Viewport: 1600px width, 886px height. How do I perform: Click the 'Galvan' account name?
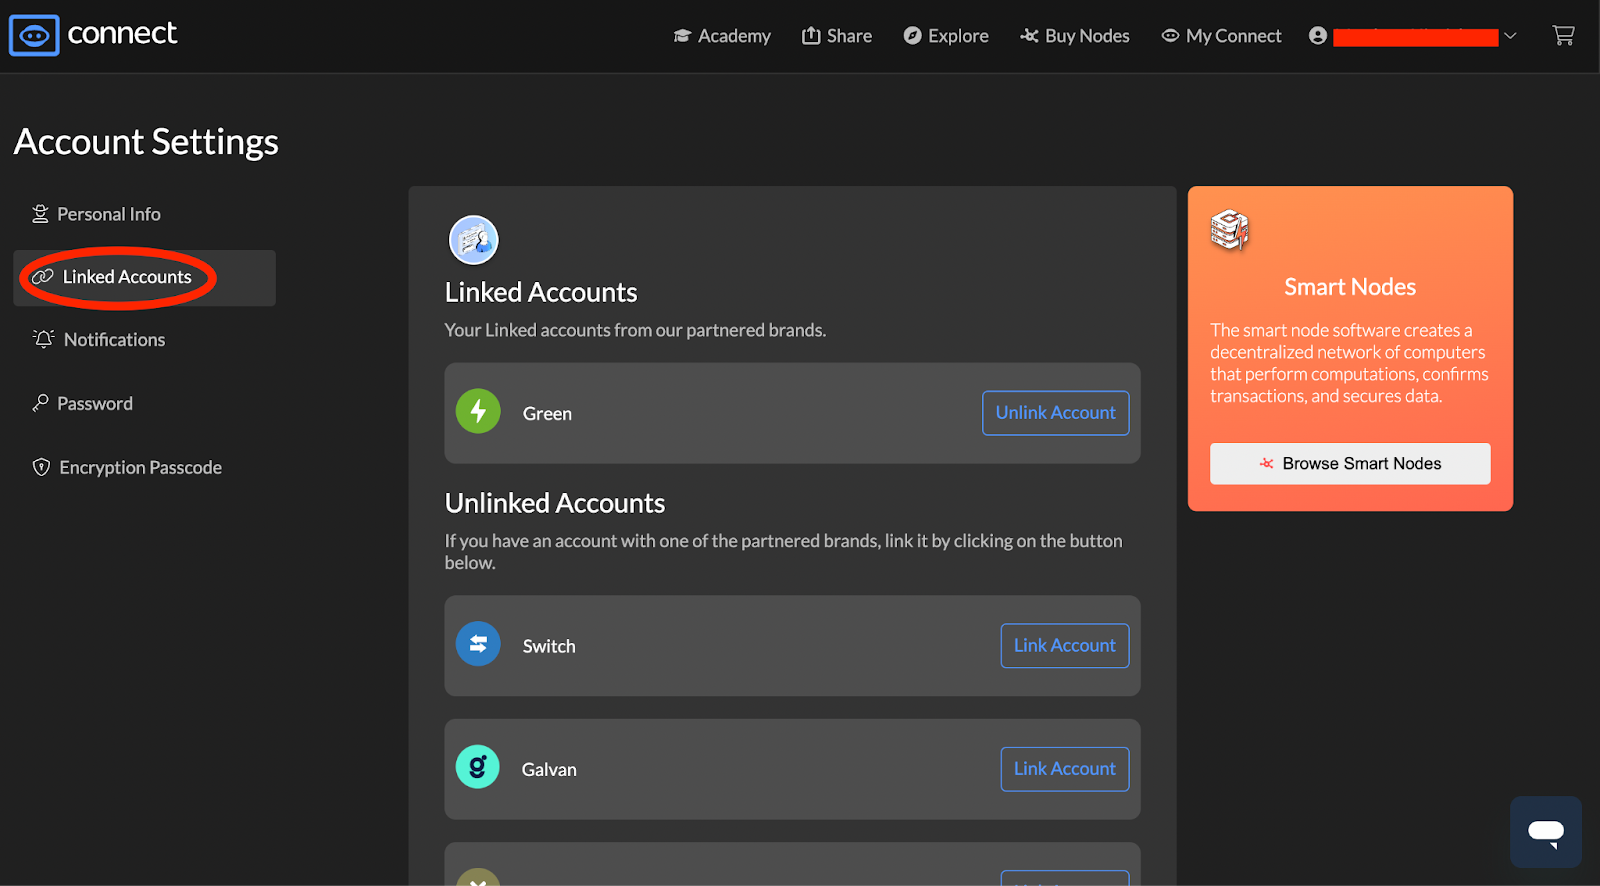[x=549, y=770]
